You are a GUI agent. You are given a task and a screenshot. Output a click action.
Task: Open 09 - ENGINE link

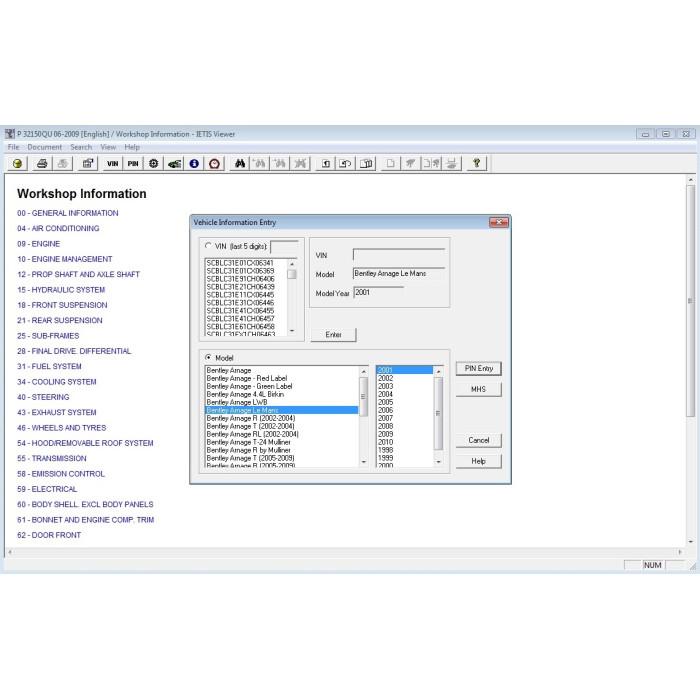point(38,244)
